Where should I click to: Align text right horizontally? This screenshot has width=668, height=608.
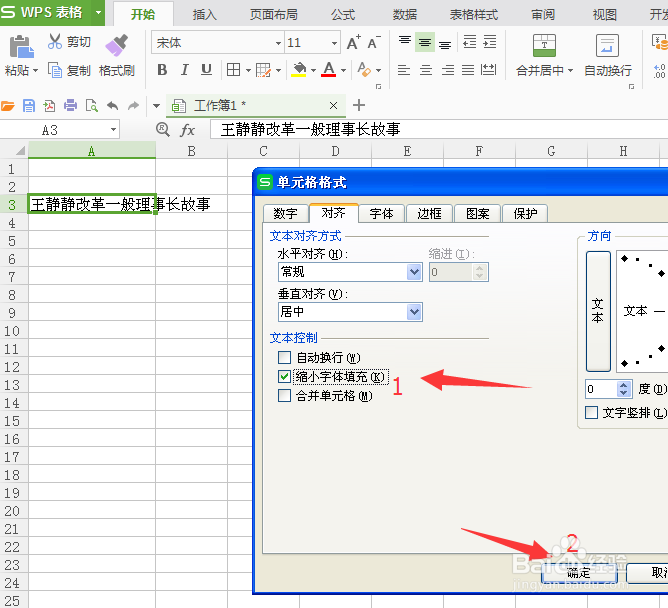(447, 70)
